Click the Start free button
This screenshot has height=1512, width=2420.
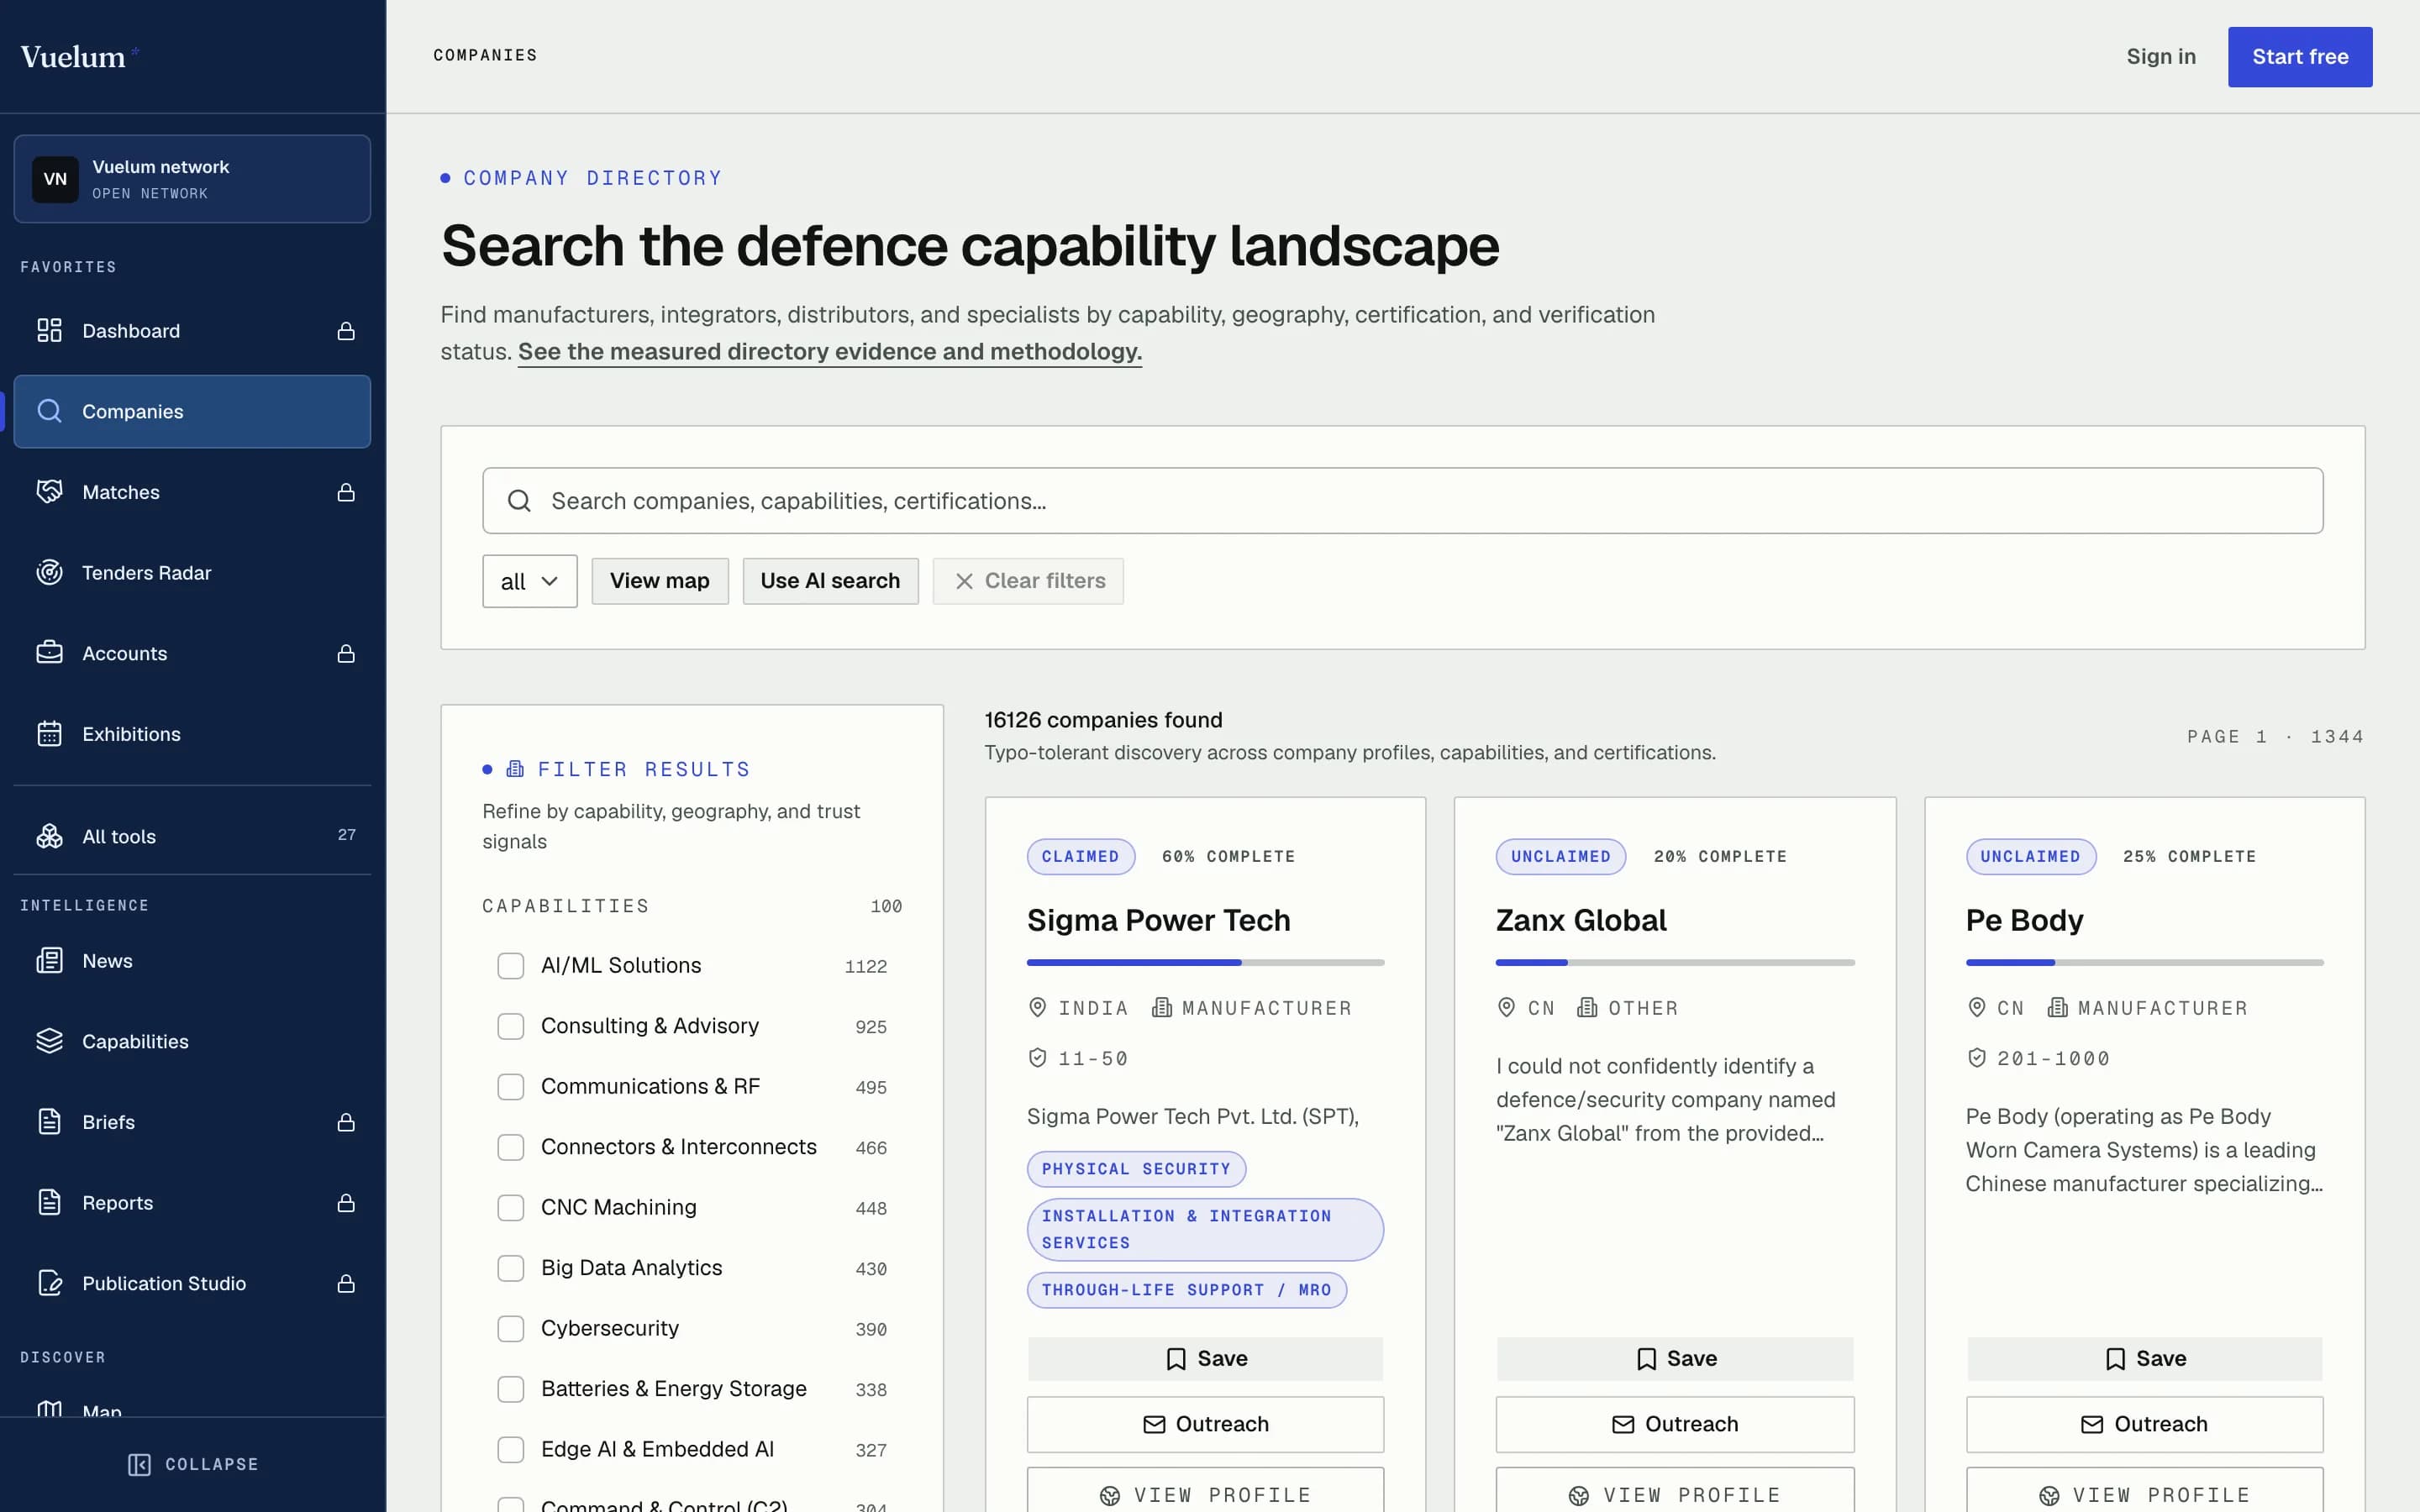(x=2299, y=57)
